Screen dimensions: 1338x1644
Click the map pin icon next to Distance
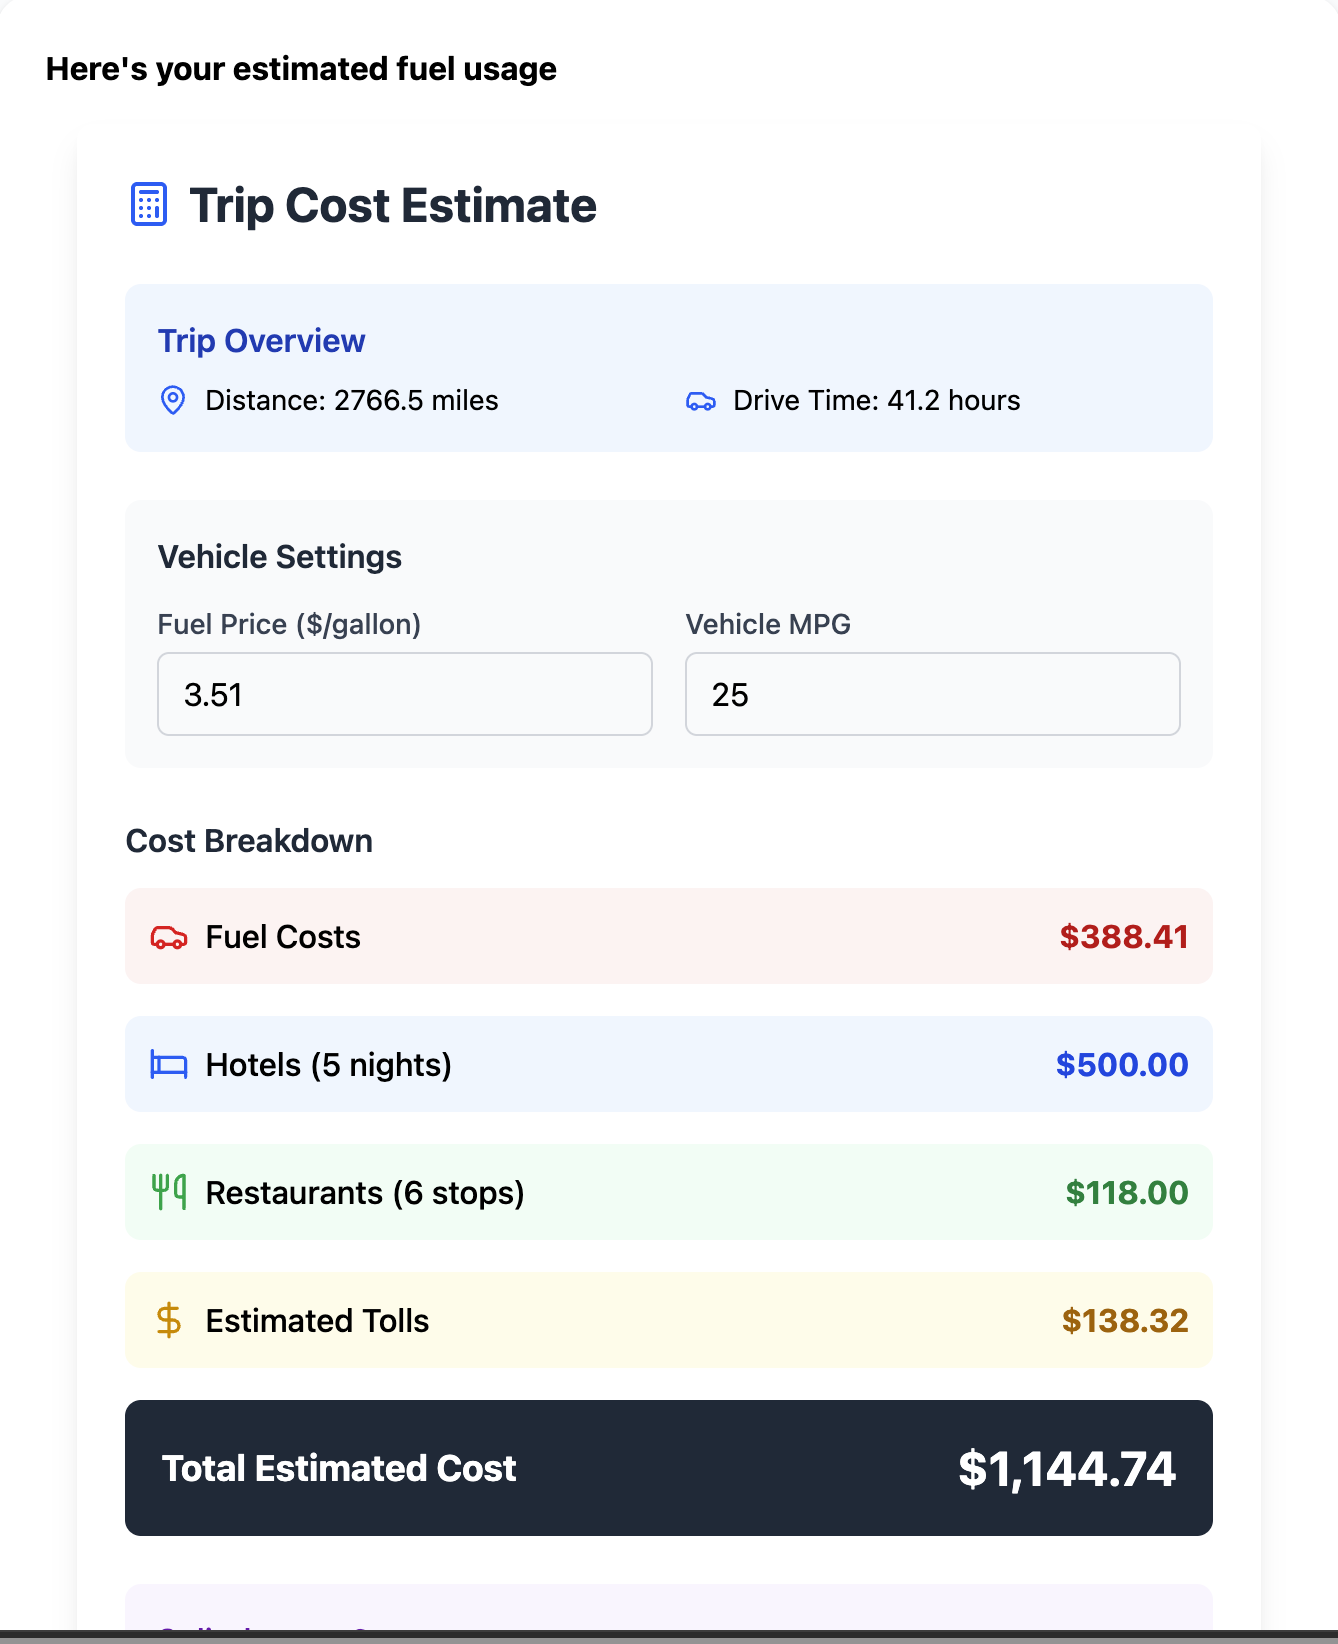[x=173, y=400]
